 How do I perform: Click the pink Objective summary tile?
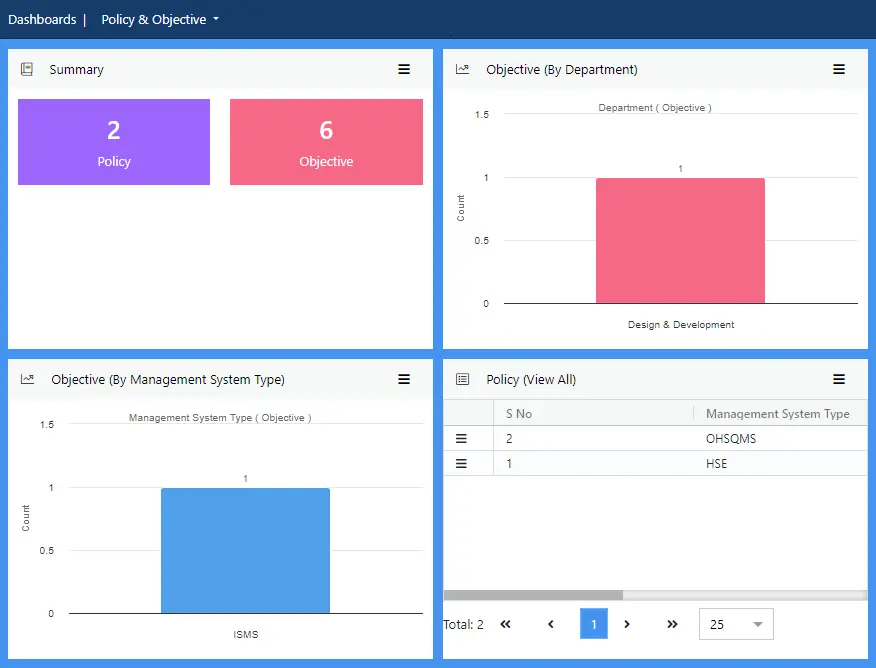point(326,142)
